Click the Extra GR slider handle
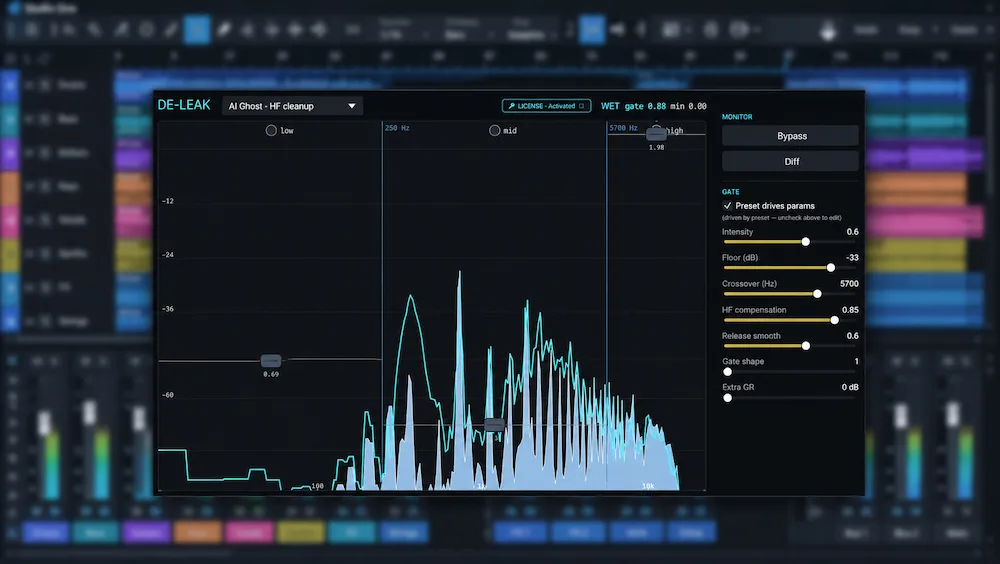Screen dimensions: 1000x564 728,398
